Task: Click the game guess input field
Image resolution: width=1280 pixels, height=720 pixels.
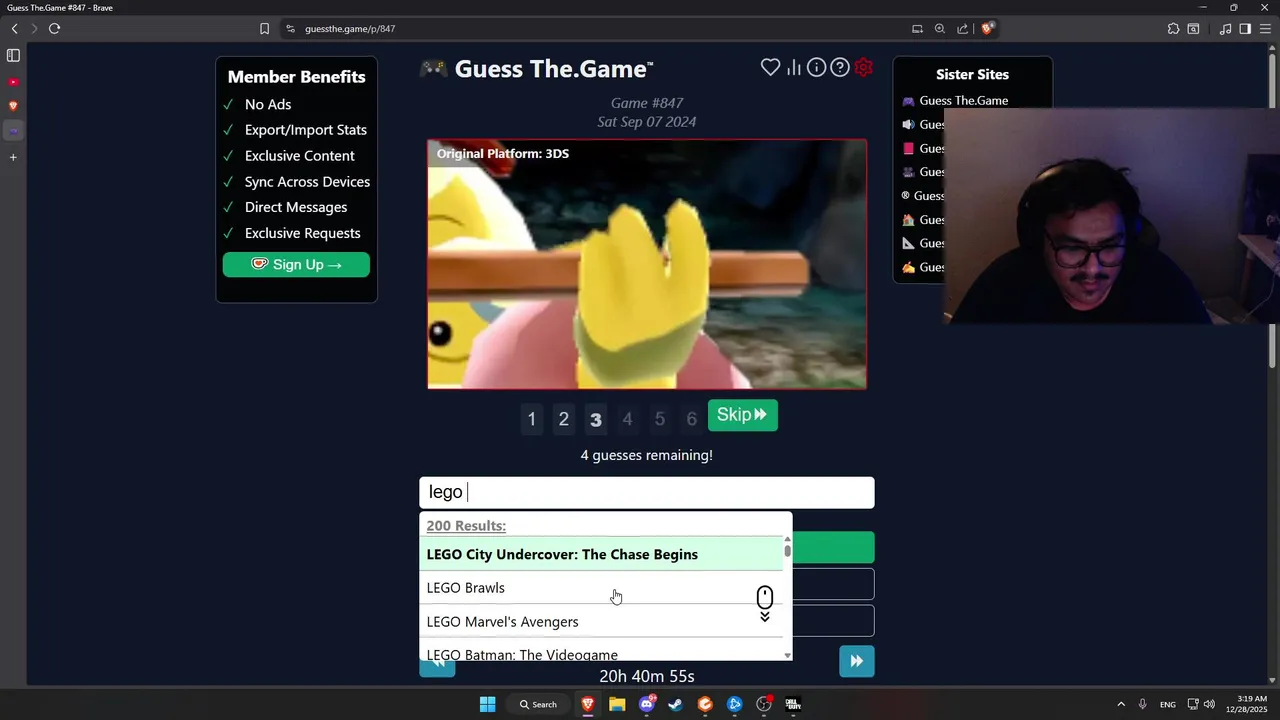Action: 647,492
